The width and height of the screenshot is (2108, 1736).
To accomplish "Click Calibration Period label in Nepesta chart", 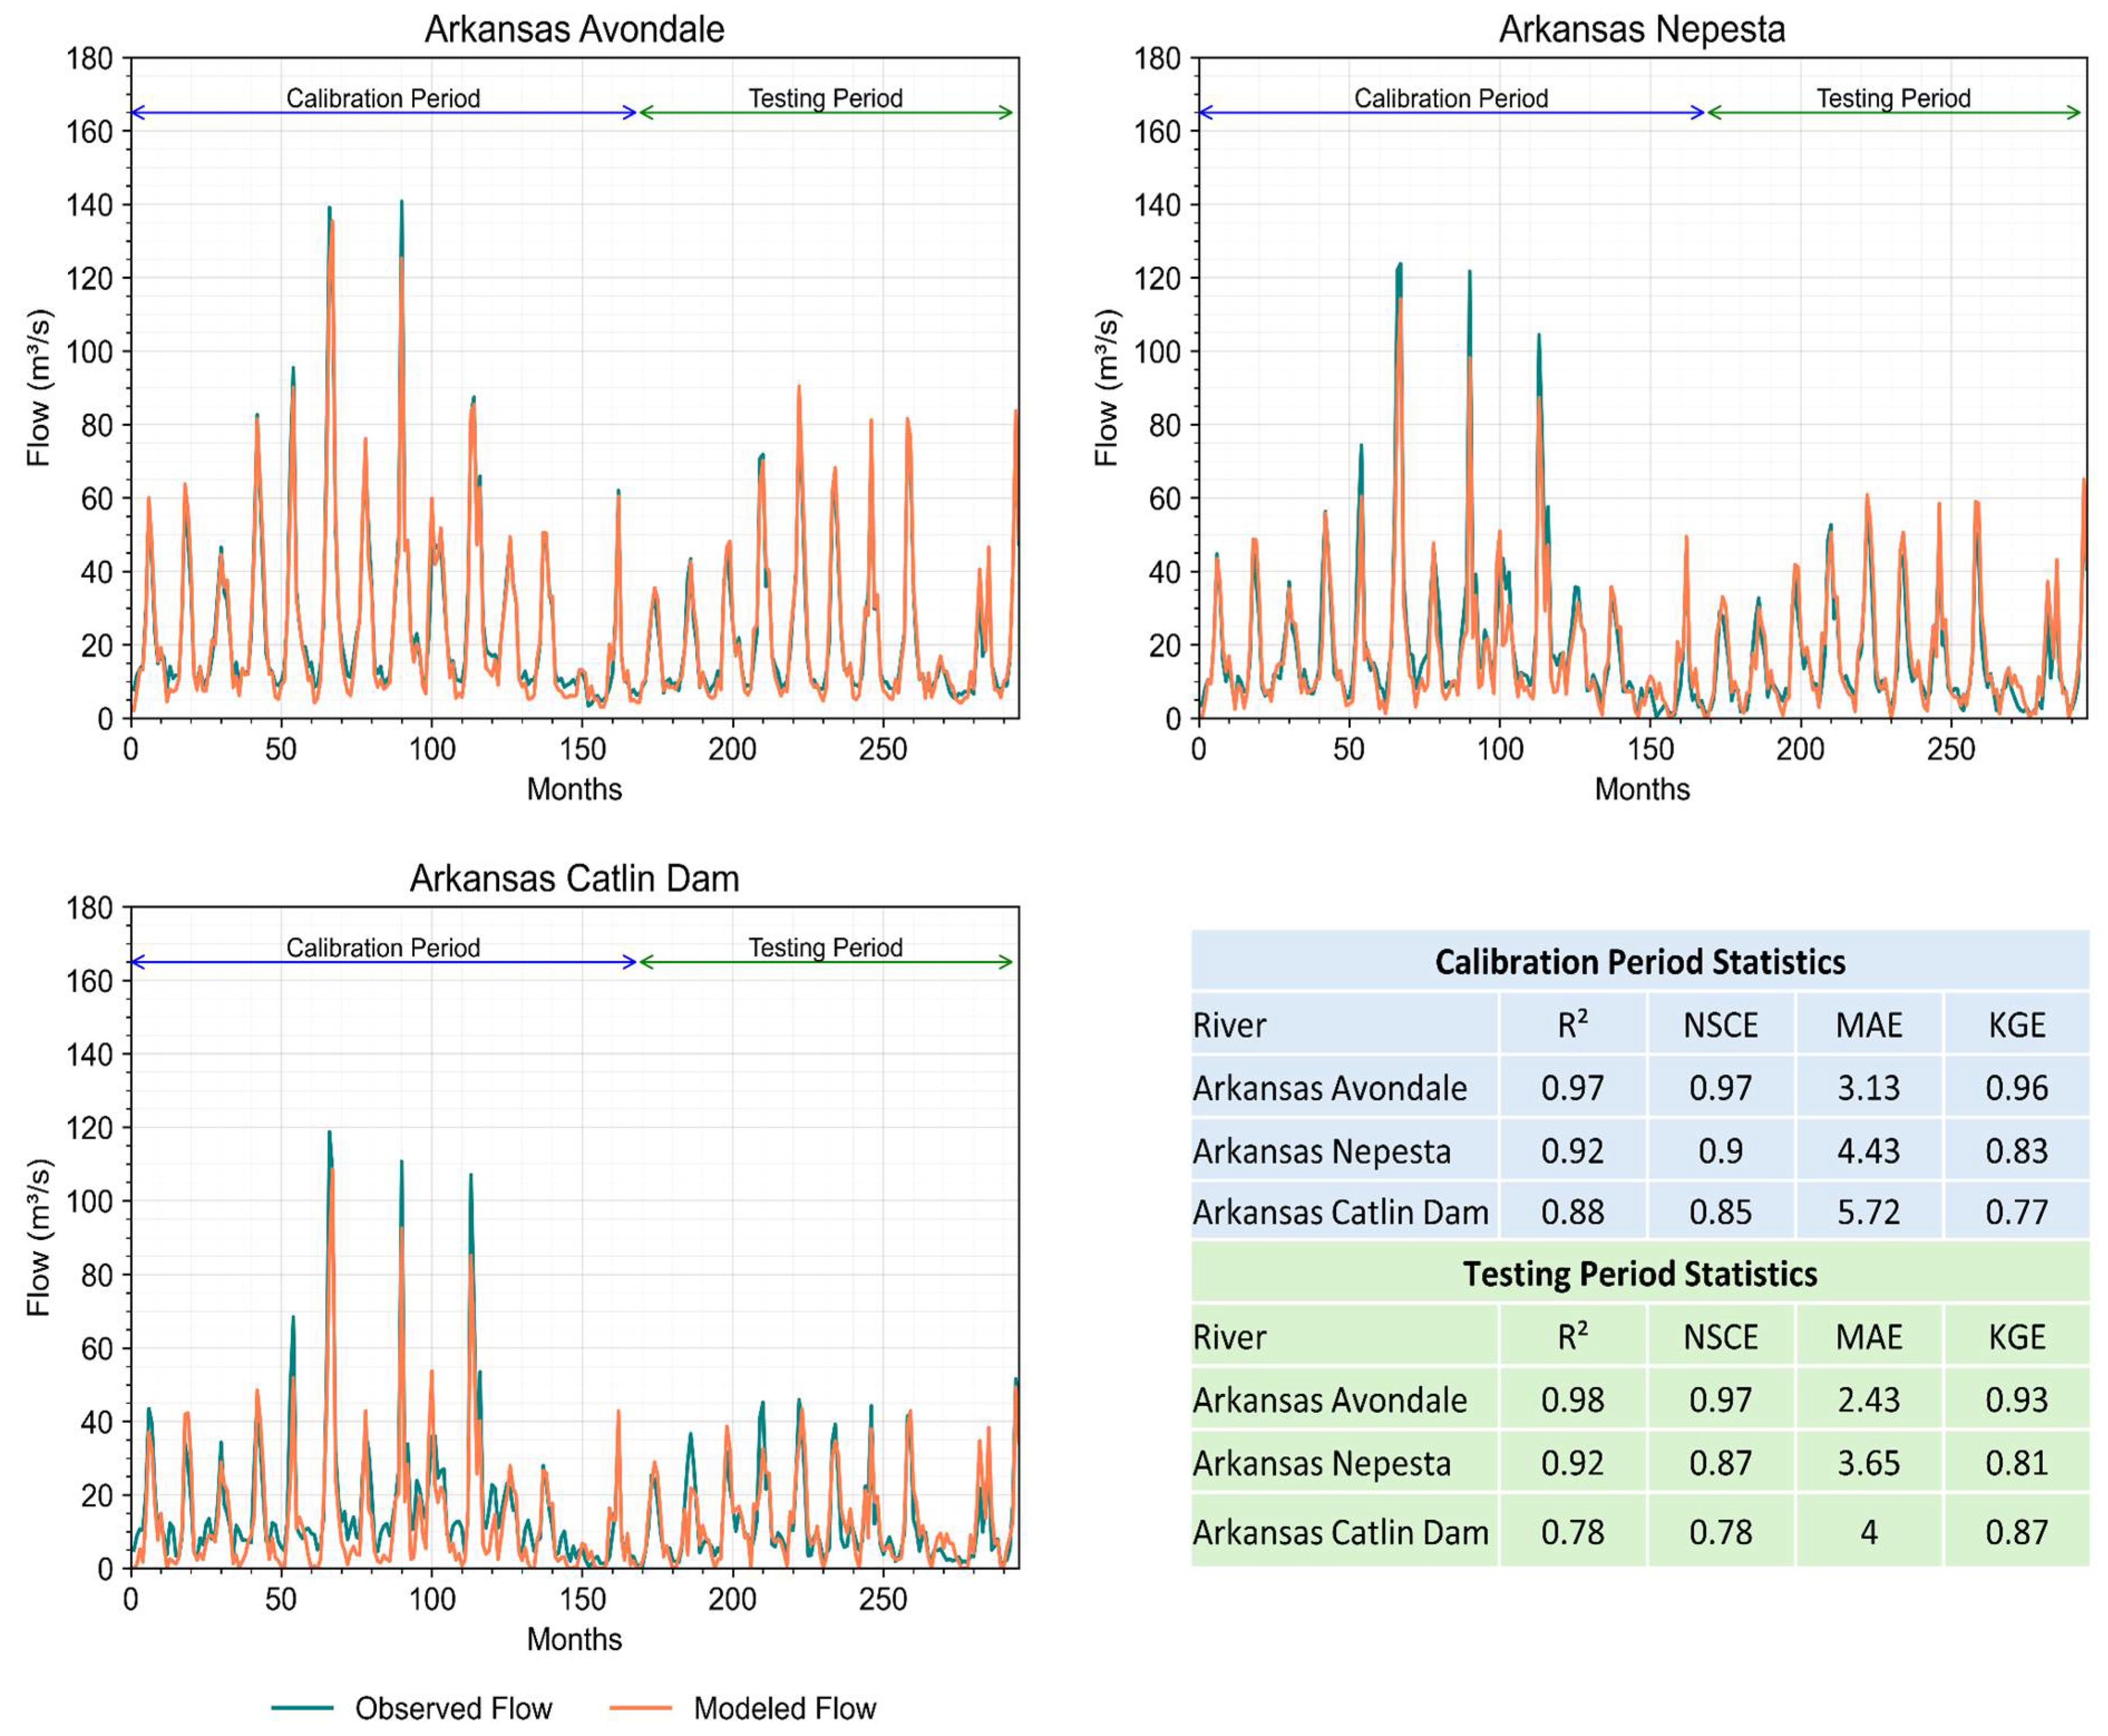I will coord(1451,98).
